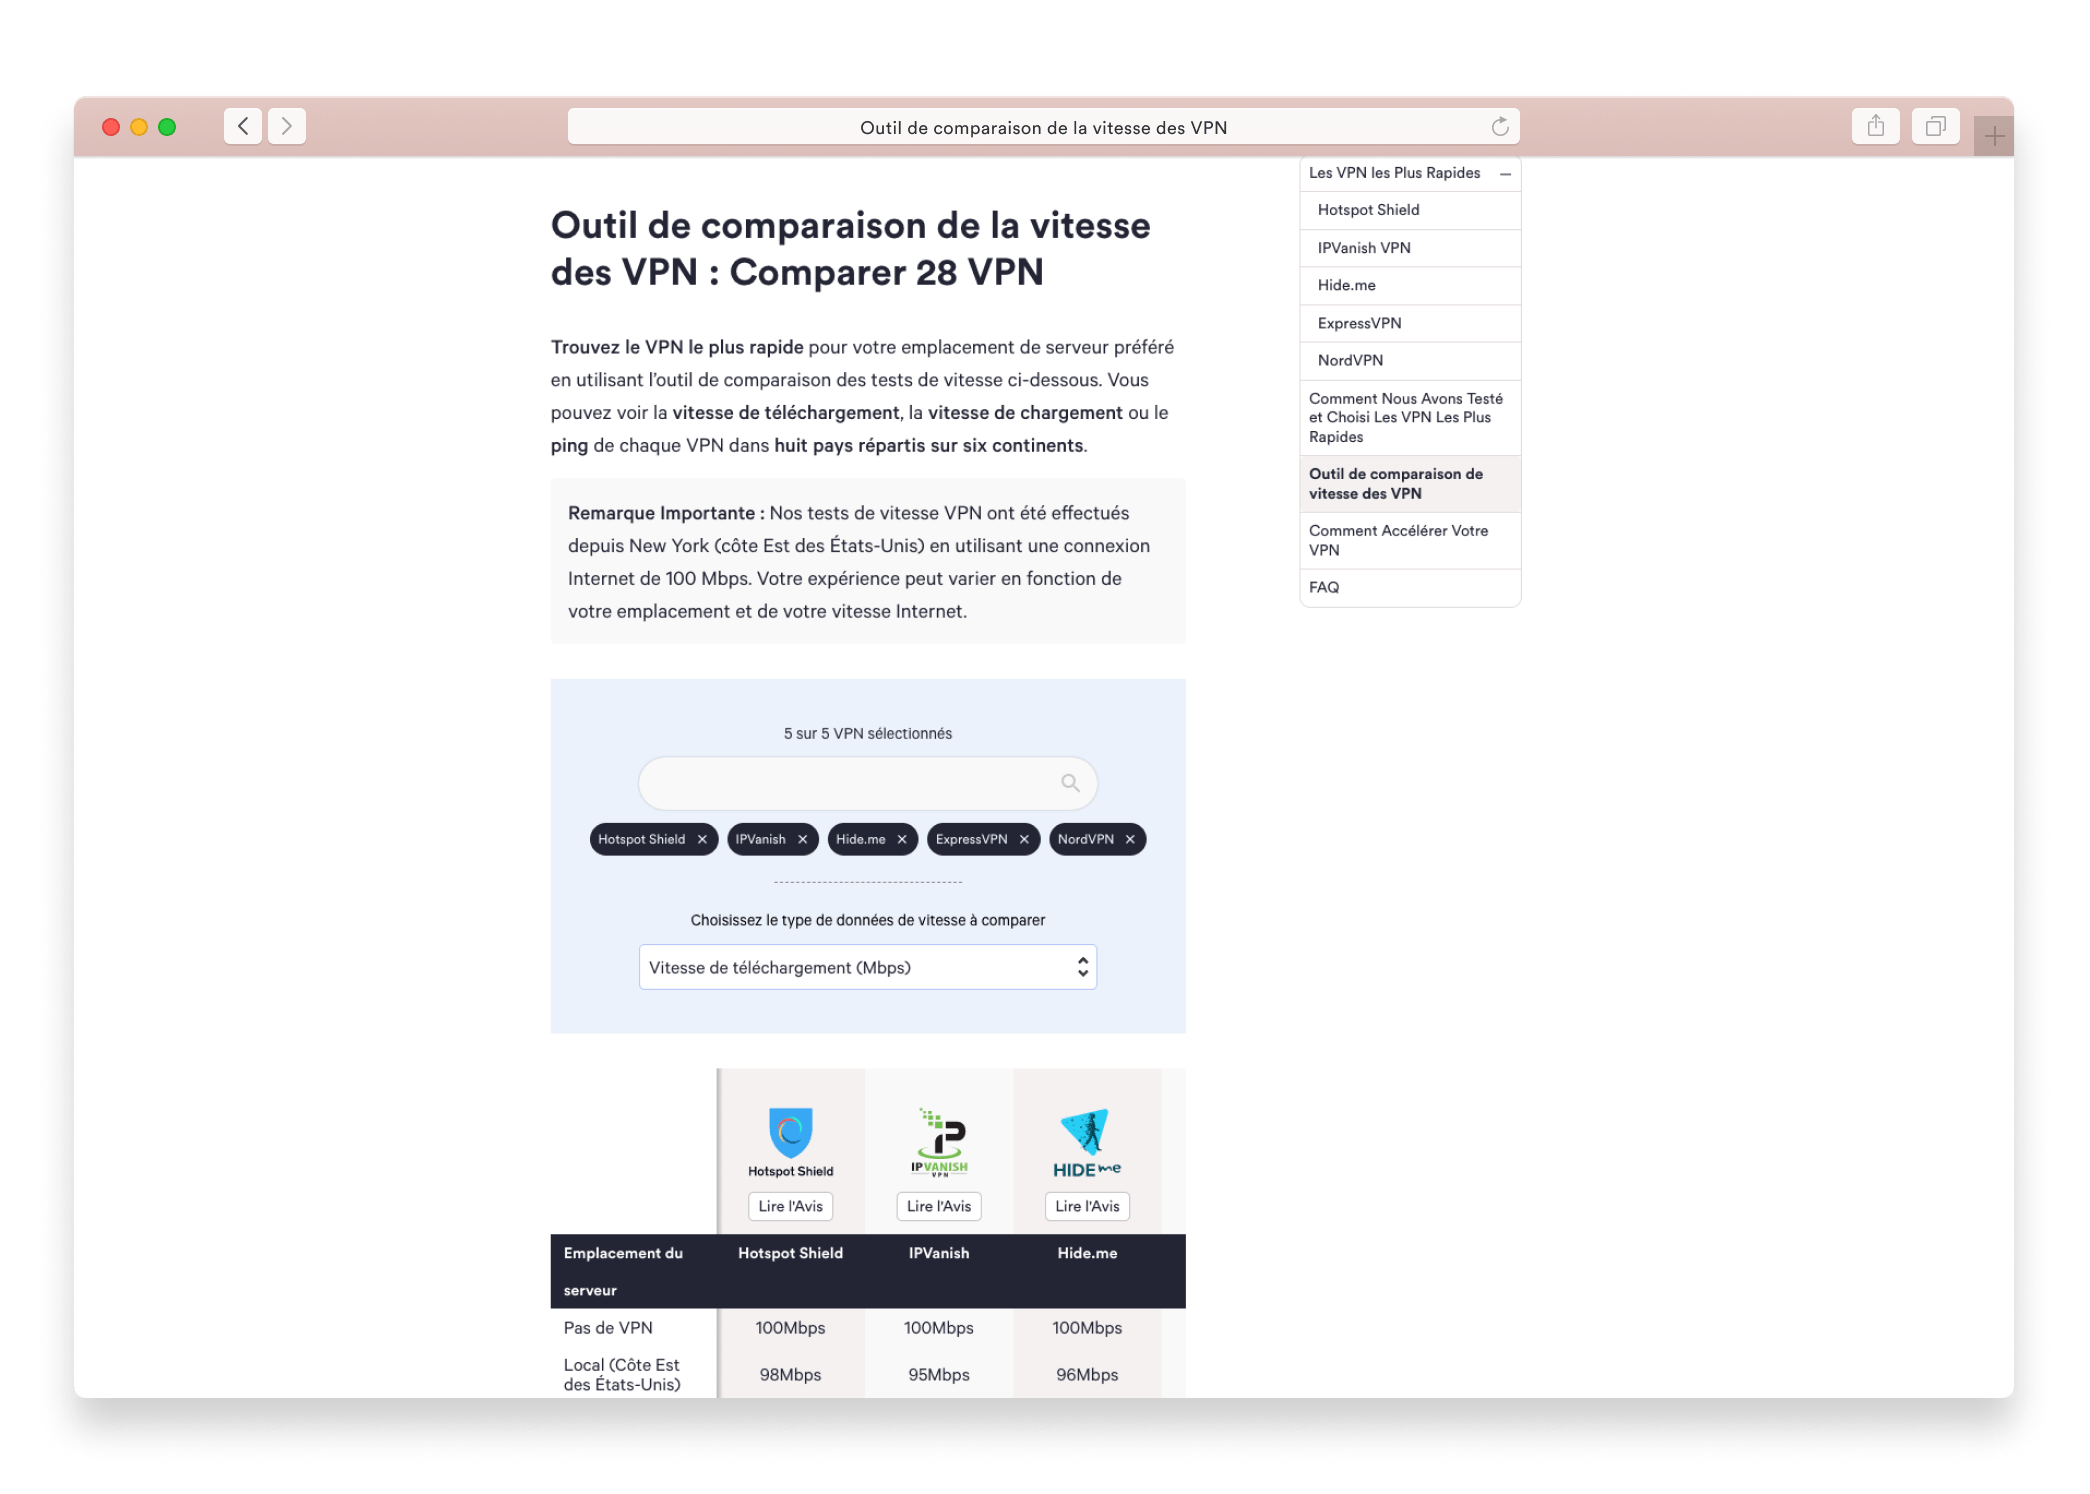Open the share icon in the toolbar

(1876, 127)
